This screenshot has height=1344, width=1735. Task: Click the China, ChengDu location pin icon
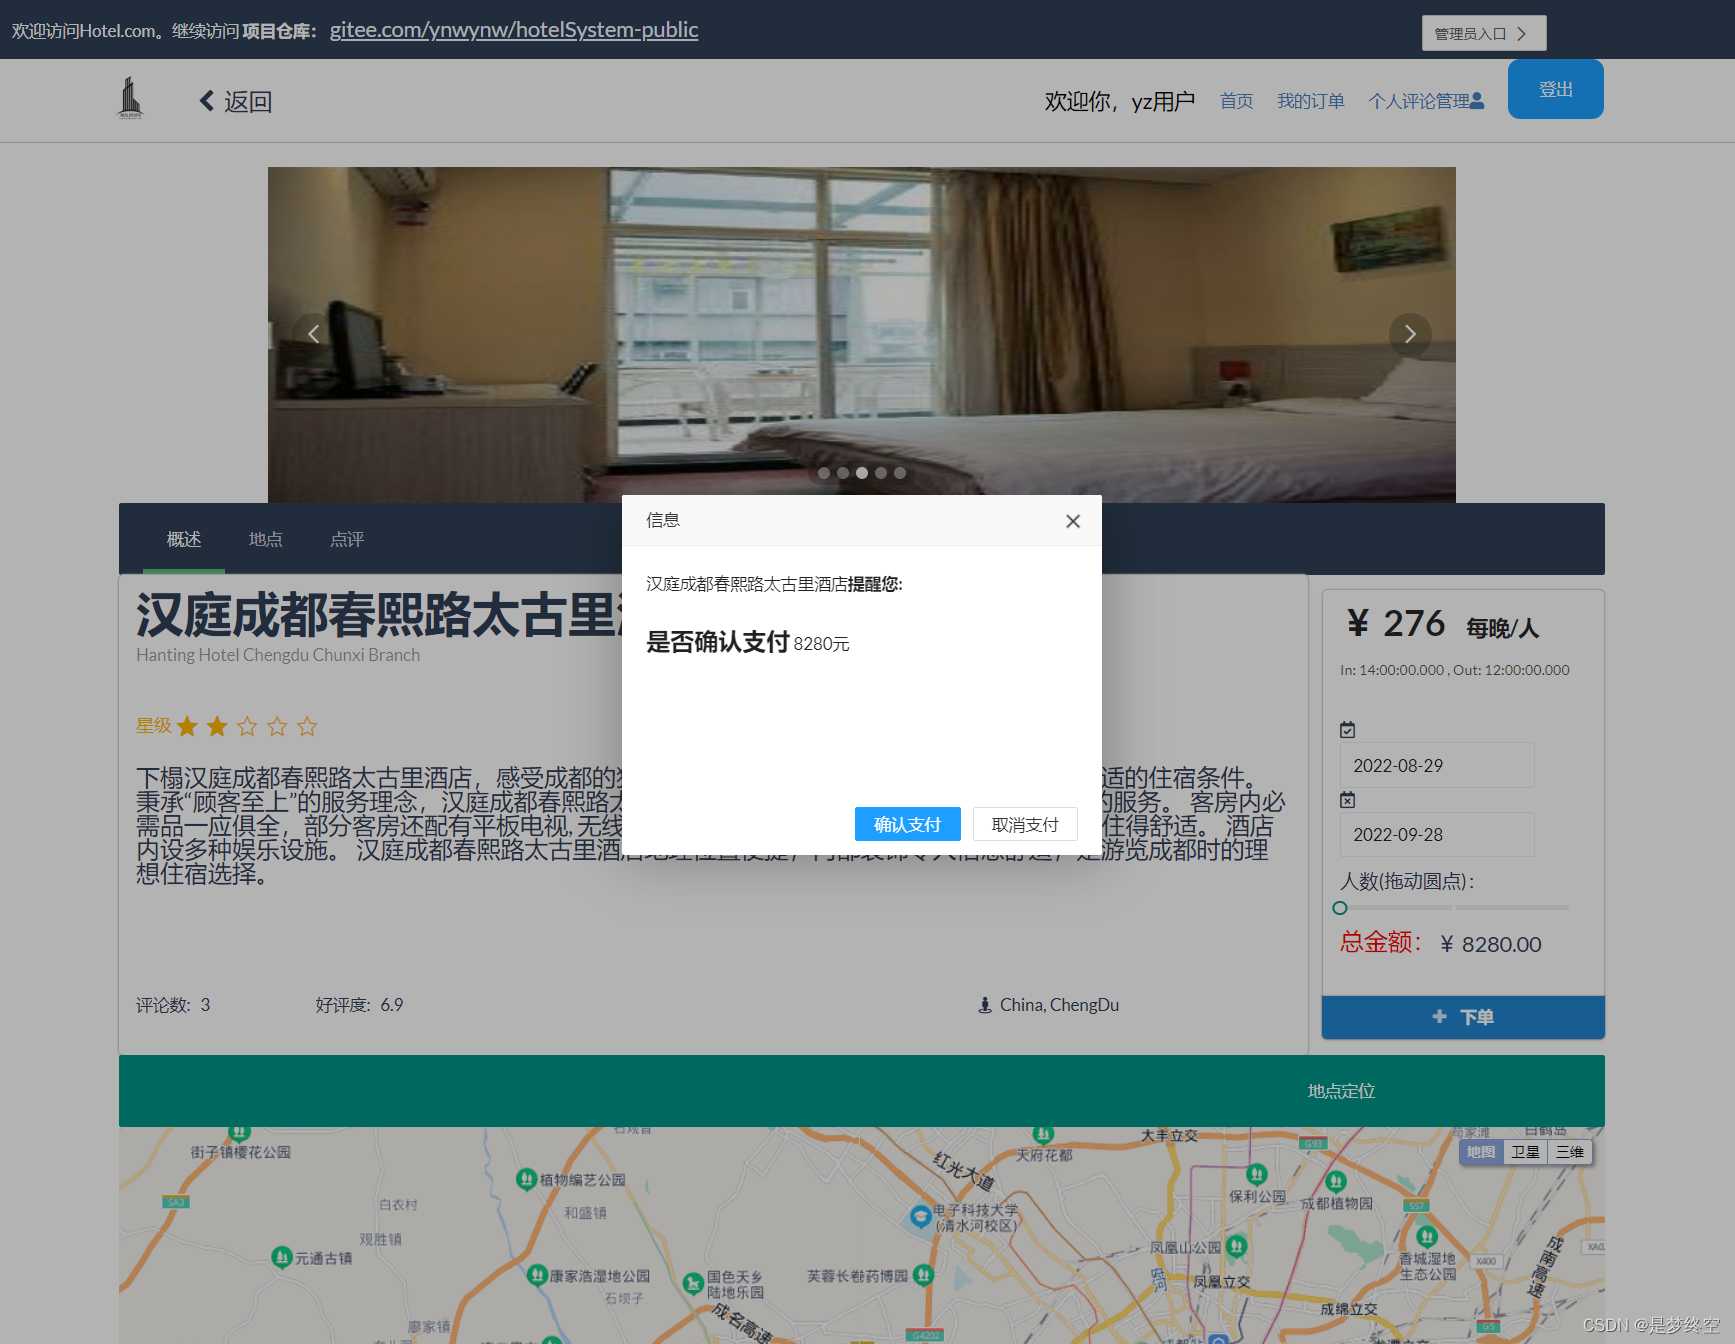point(985,1005)
